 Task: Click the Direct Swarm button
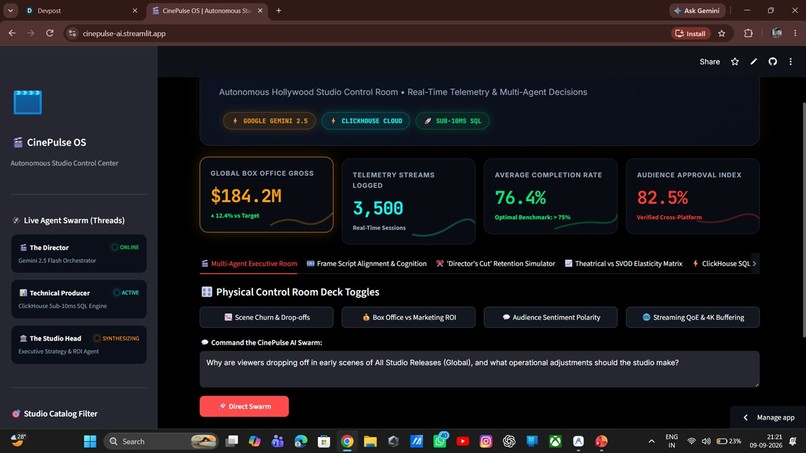244,406
